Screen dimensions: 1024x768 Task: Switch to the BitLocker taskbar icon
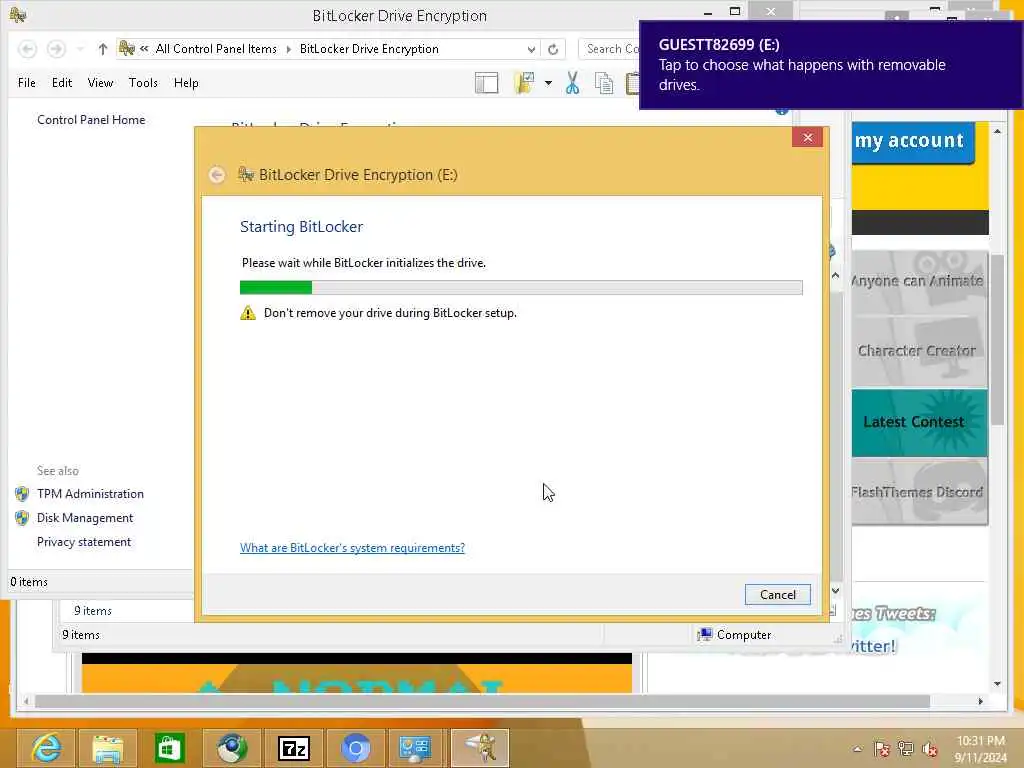pyautogui.click(x=479, y=748)
